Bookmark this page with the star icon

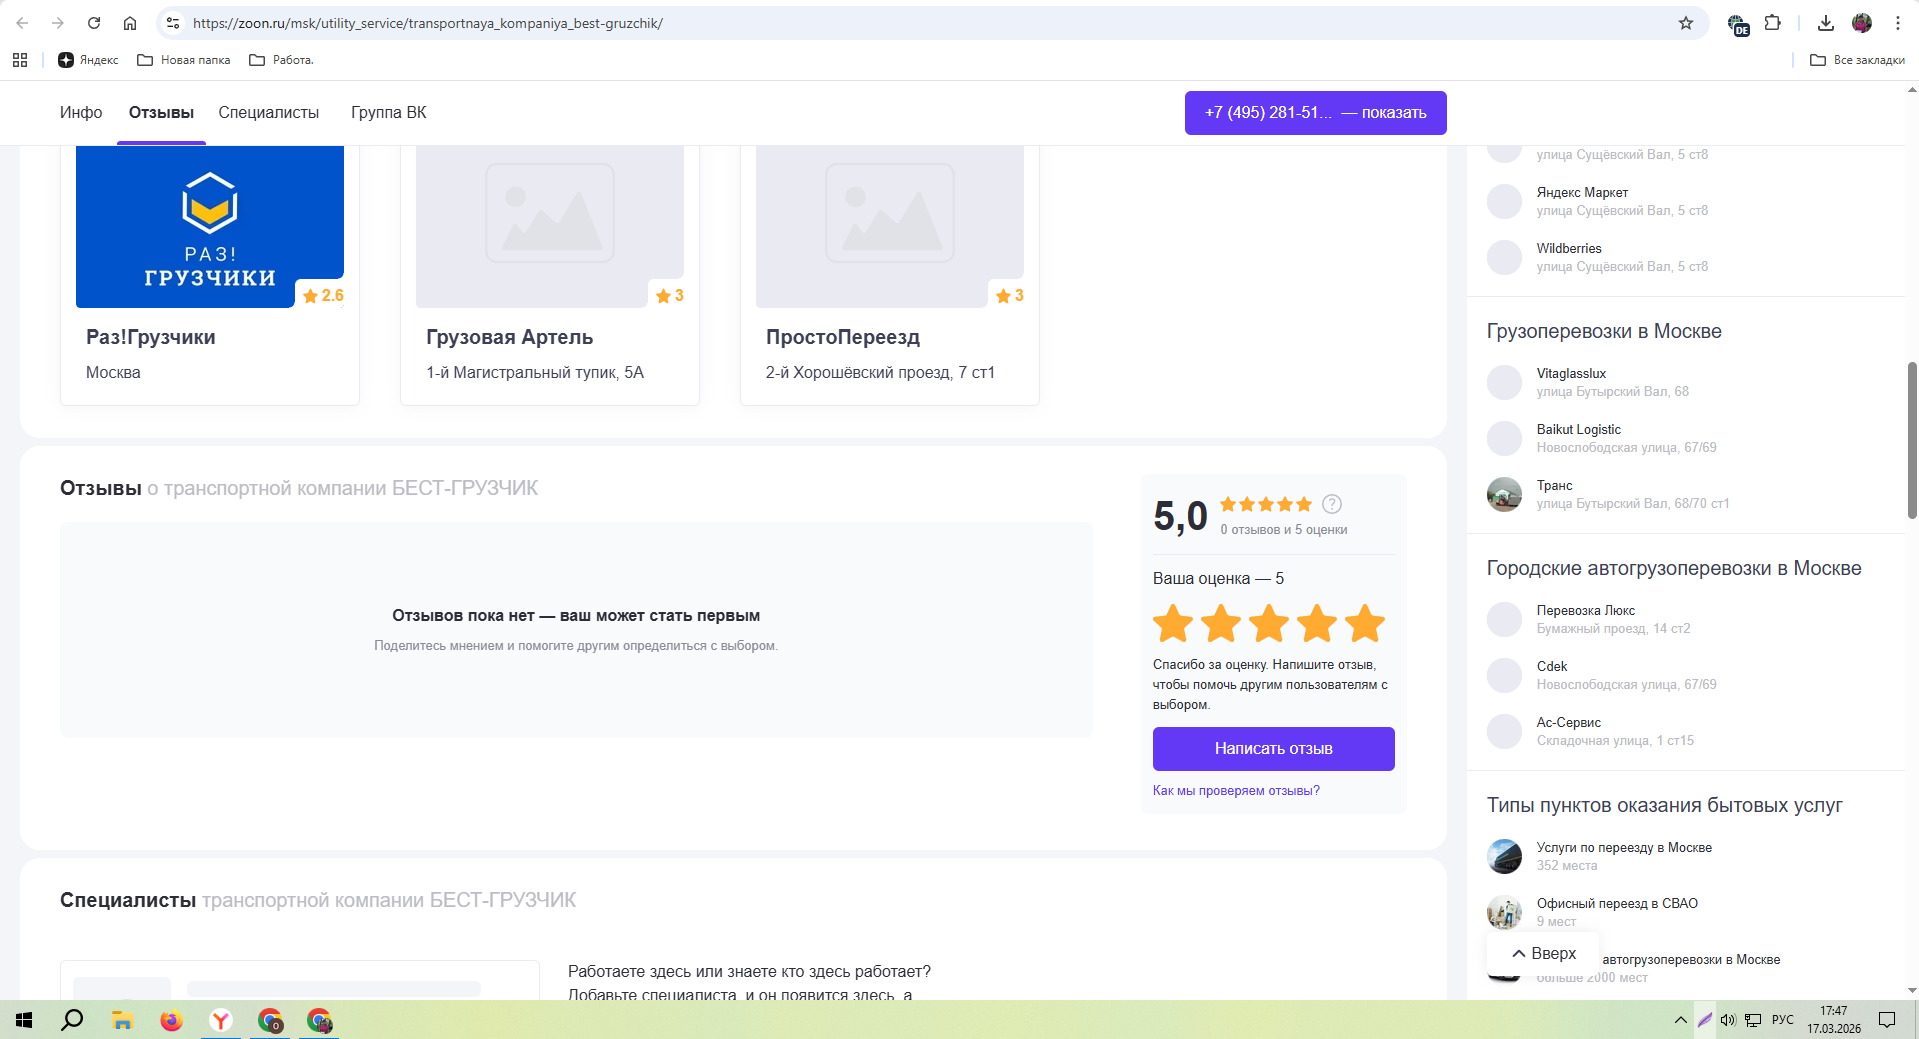coord(1686,23)
